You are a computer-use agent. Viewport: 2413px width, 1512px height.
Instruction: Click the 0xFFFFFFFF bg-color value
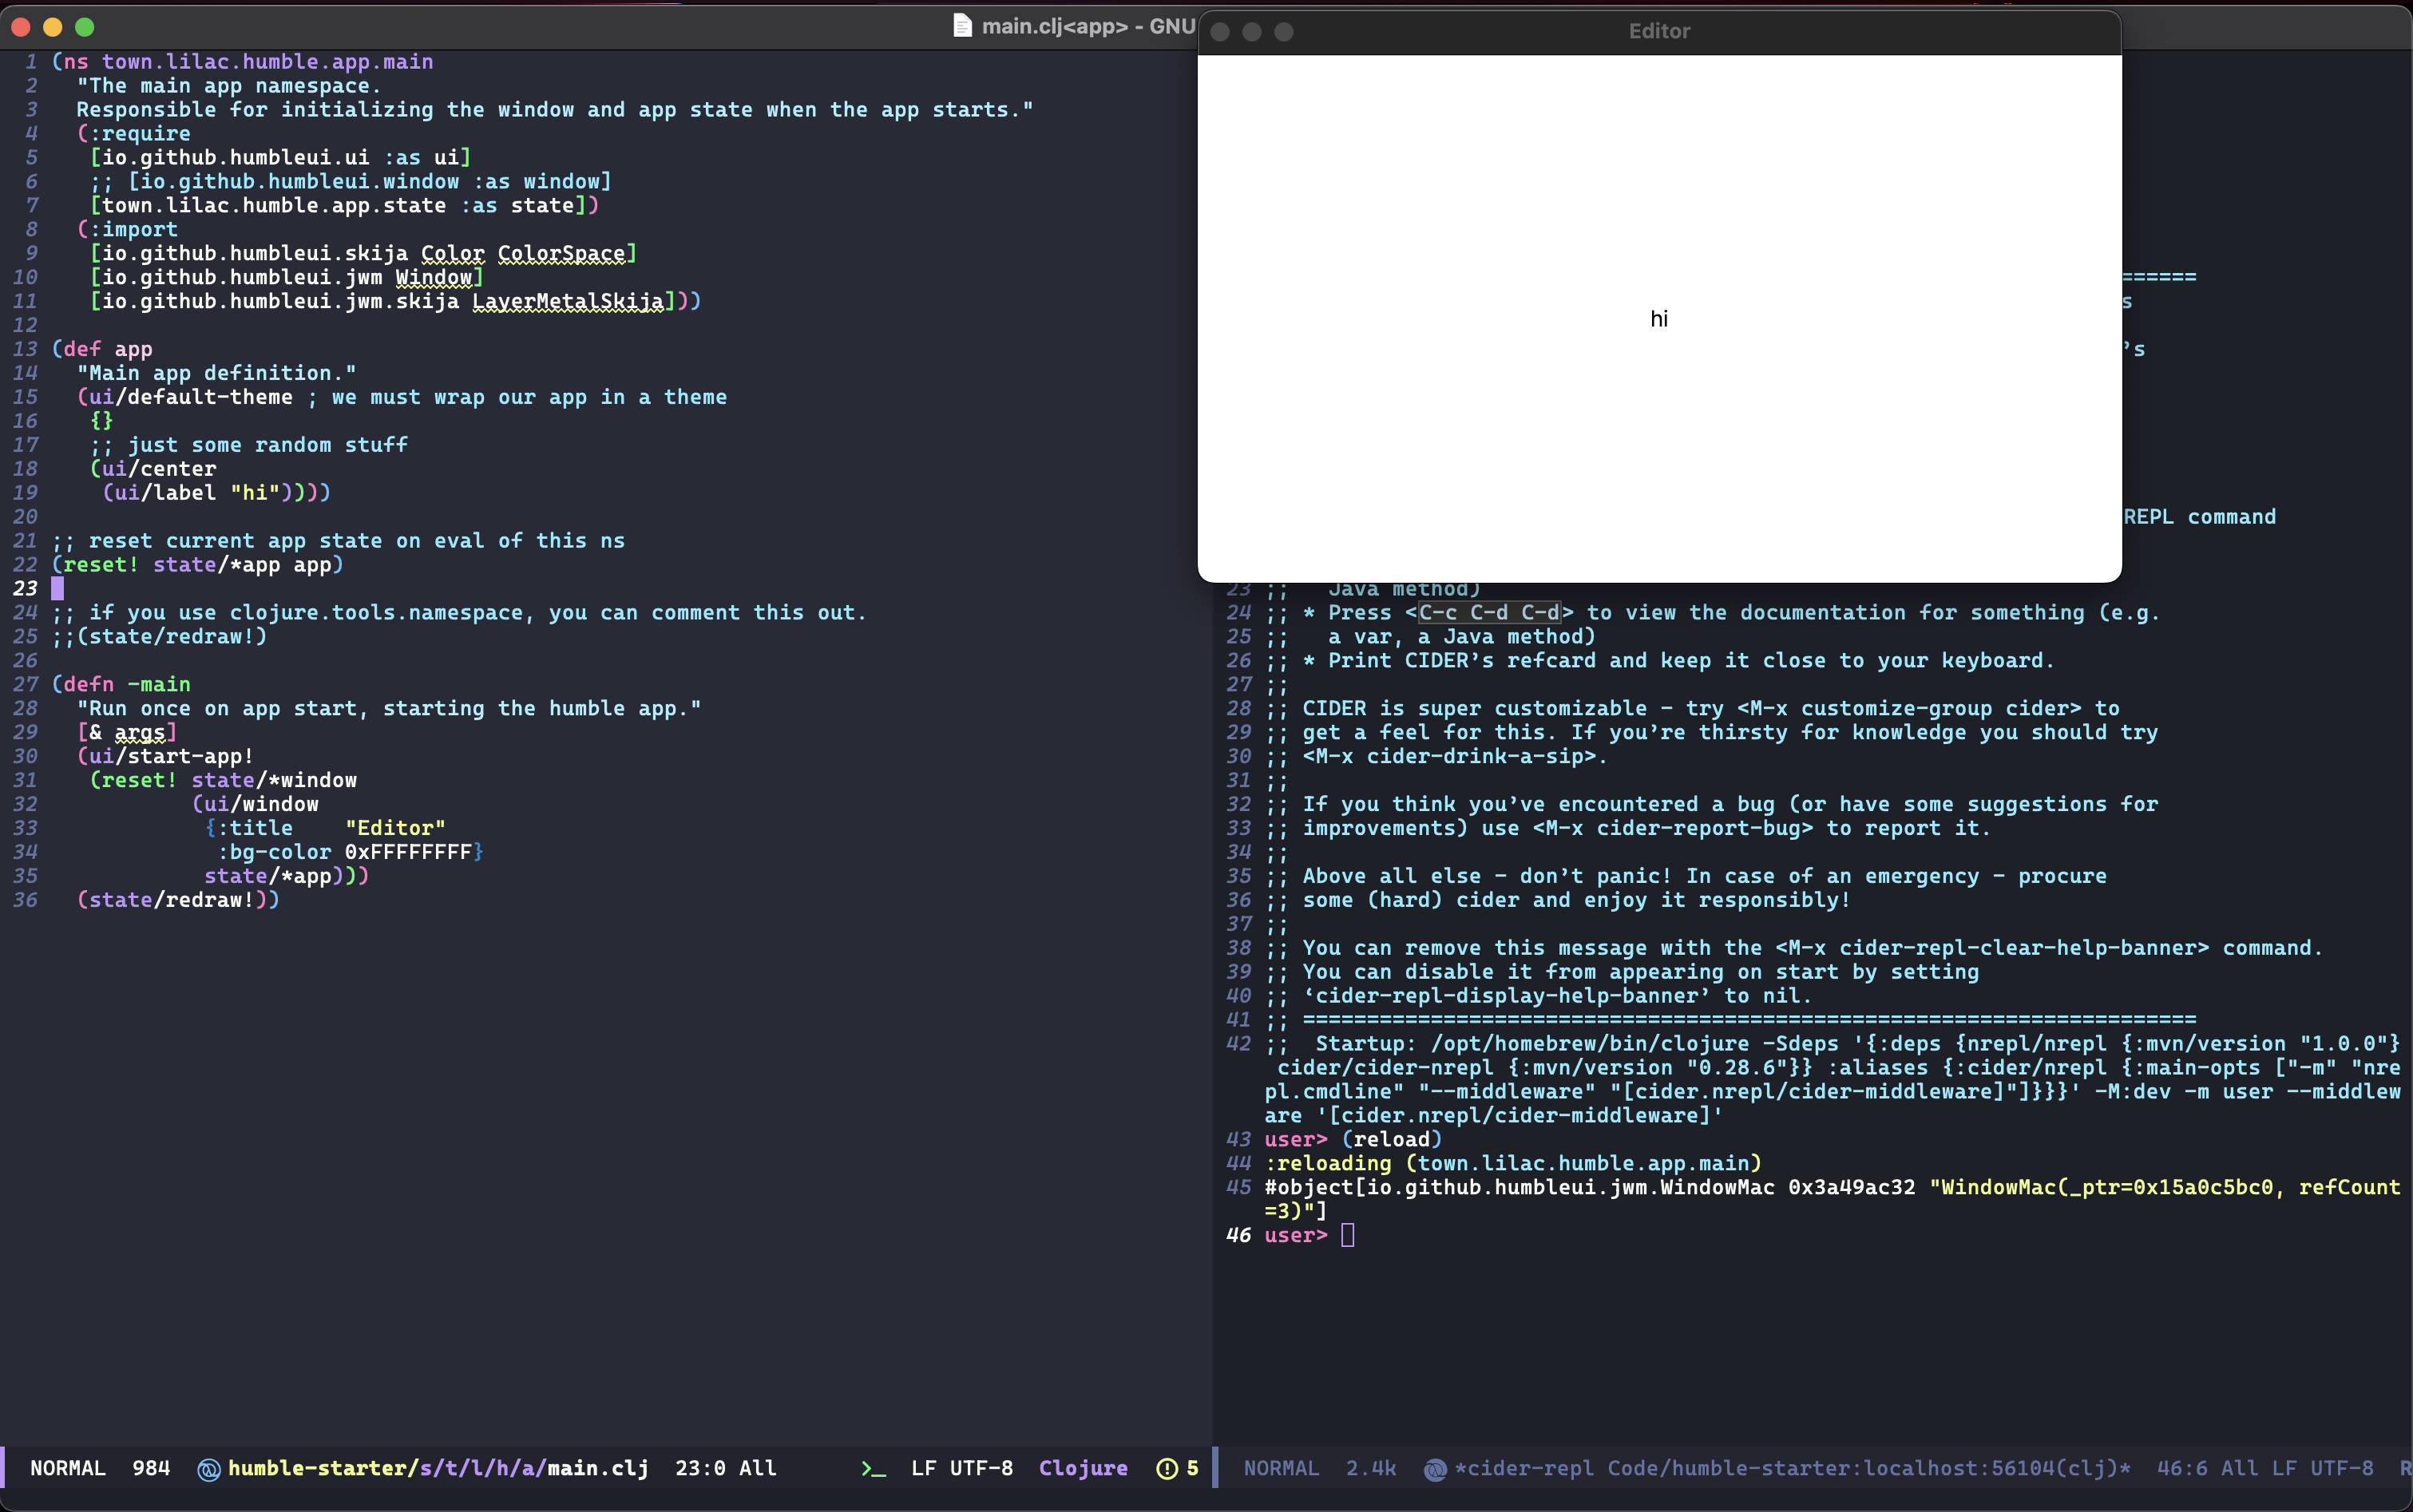[408, 852]
